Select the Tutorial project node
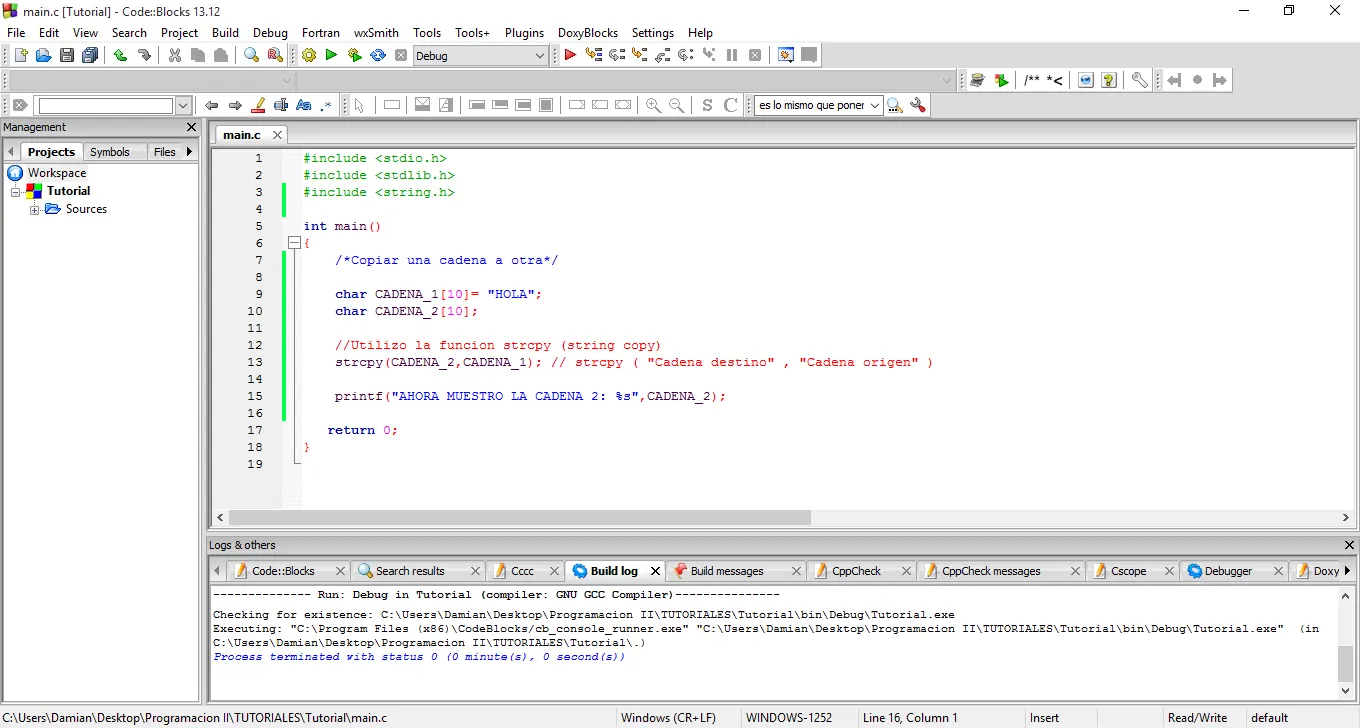1360x728 pixels. [68, 191]
